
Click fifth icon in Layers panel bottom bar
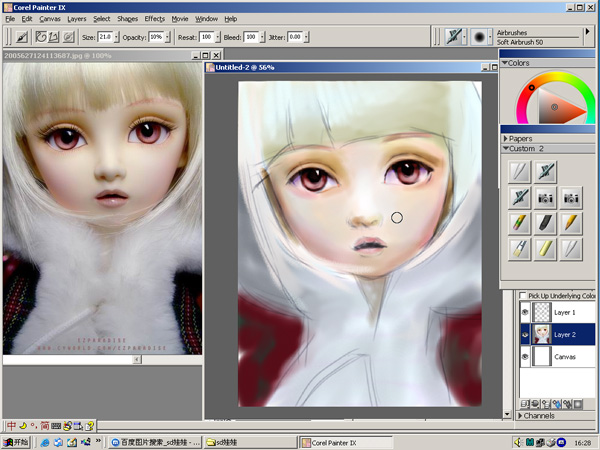pyautogui.click(x=567, y=404)
